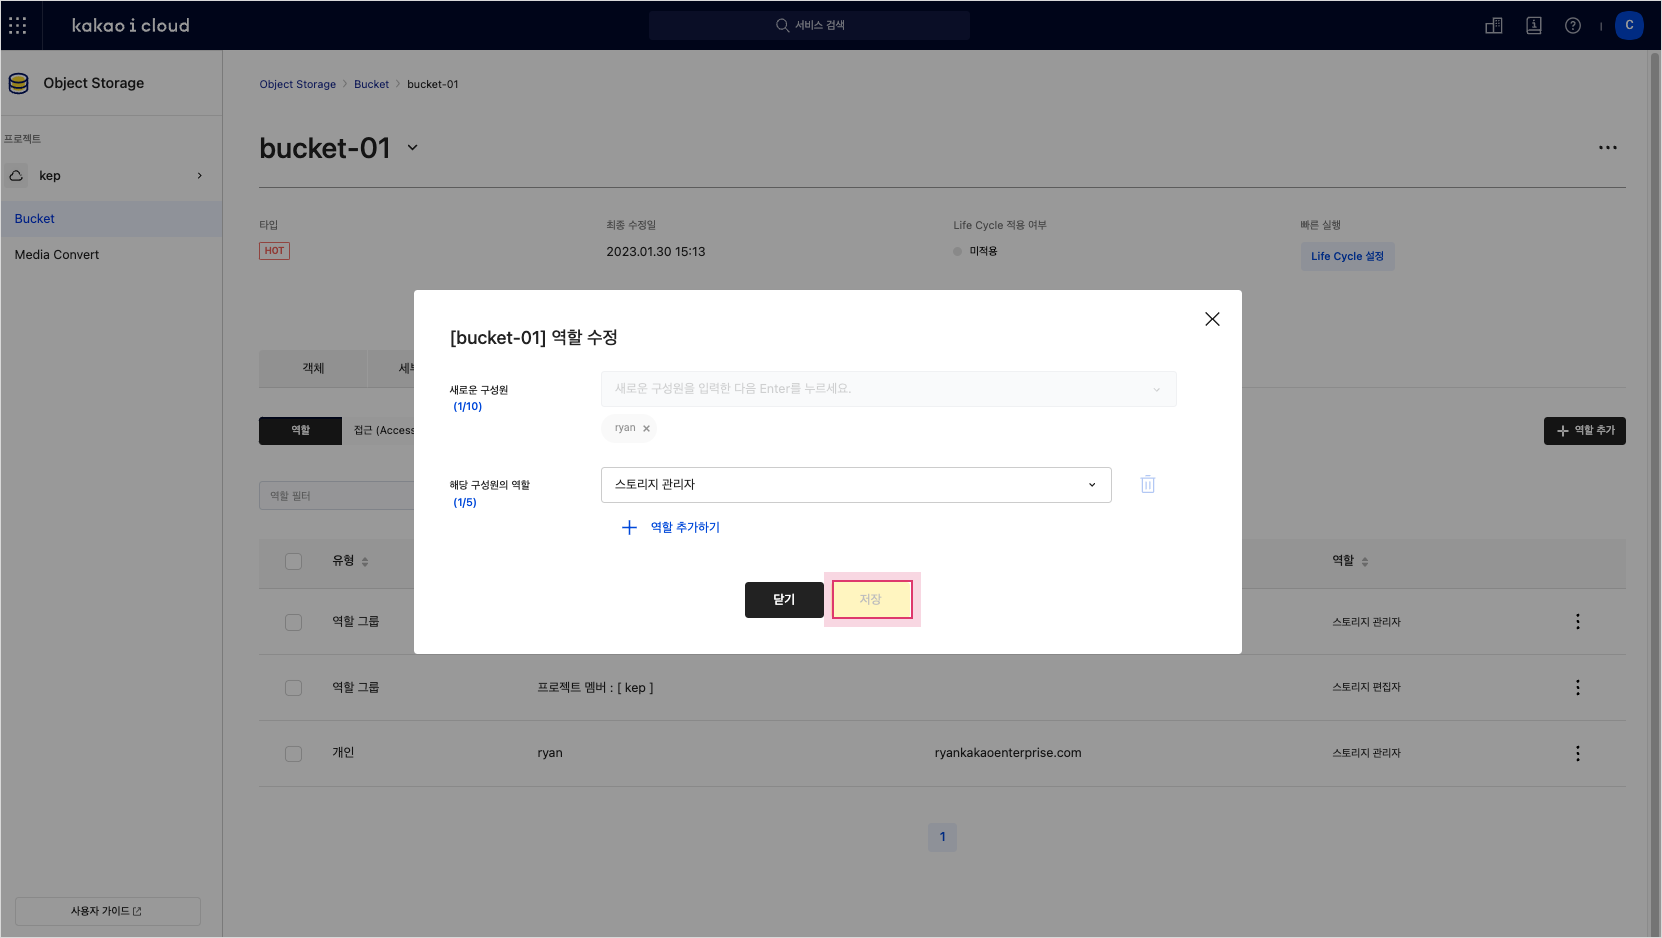
Task: Click the 닫기 button
Action: (x=784, y=600)
